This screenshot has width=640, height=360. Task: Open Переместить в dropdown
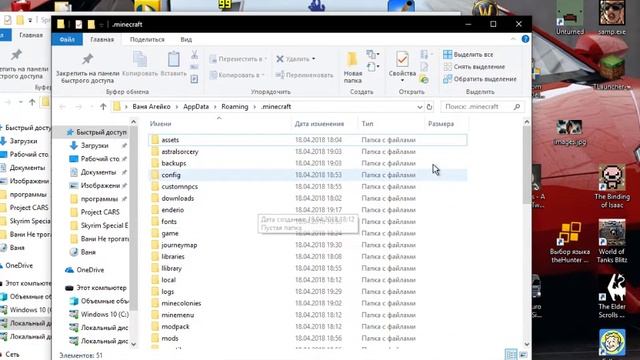(238, 59)
